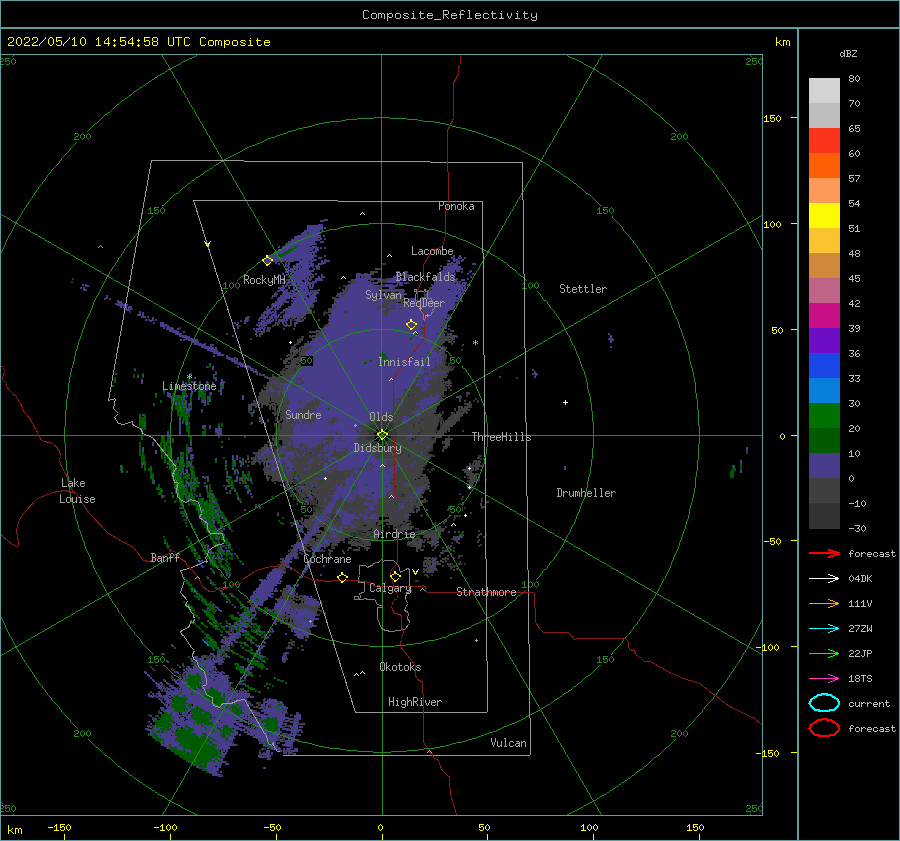Click the Drumheller town label
The height and width of the screenshot is (841, 900).
586,493
